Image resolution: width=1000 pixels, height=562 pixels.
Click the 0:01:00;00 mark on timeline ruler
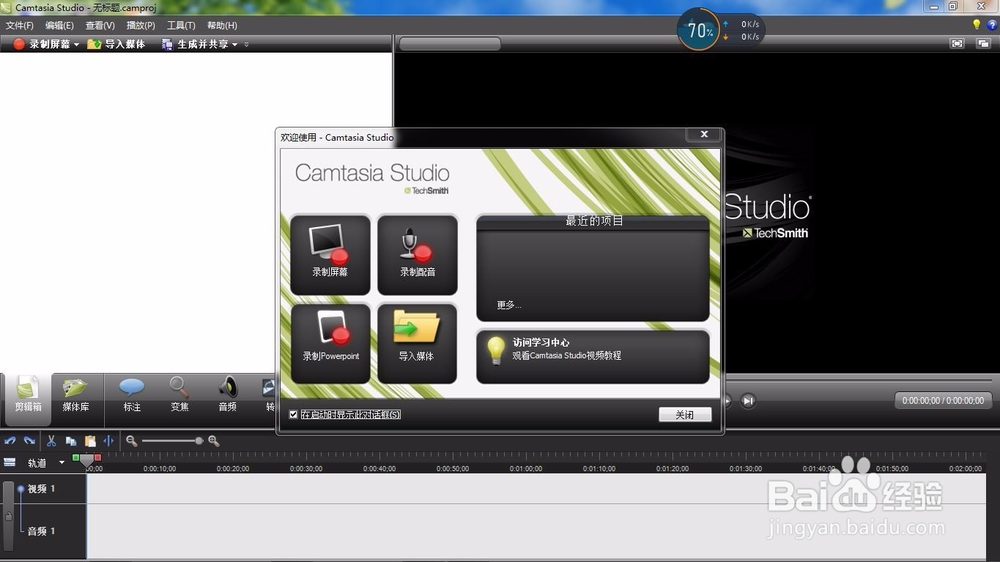click(x=526, y=468)
